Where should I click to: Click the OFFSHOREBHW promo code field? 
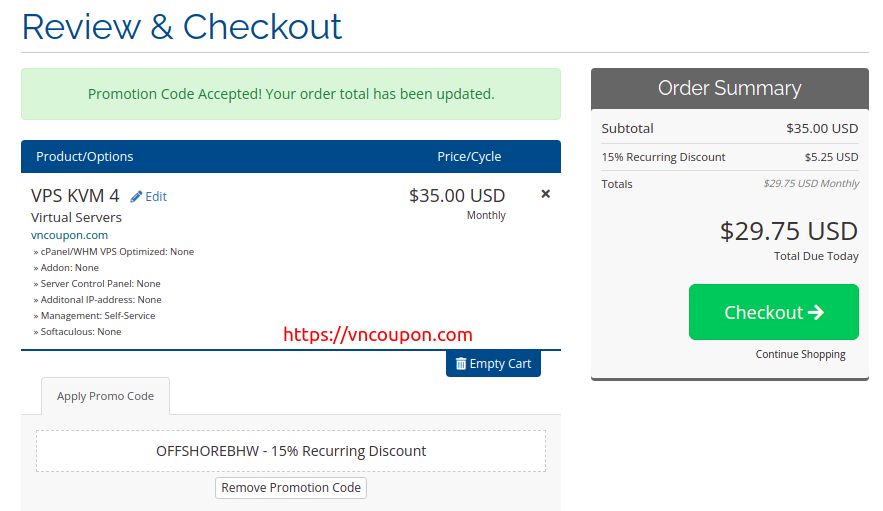(x=291, y=451)
